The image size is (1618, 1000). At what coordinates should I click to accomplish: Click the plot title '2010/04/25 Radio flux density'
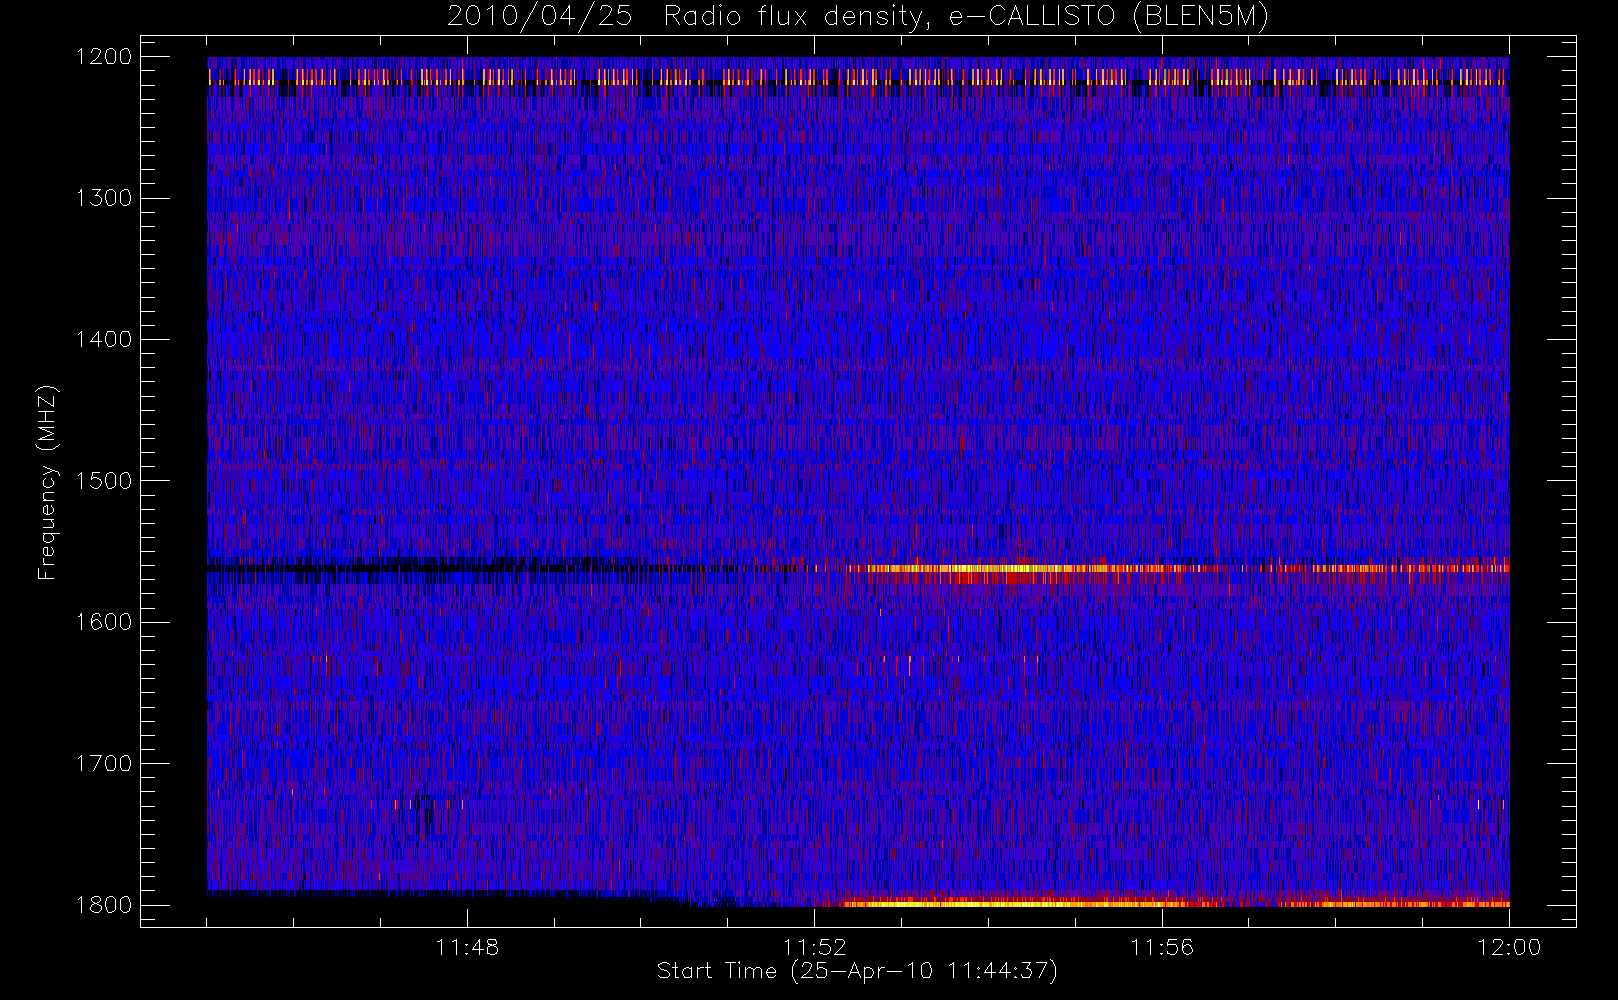coord(857,17)
